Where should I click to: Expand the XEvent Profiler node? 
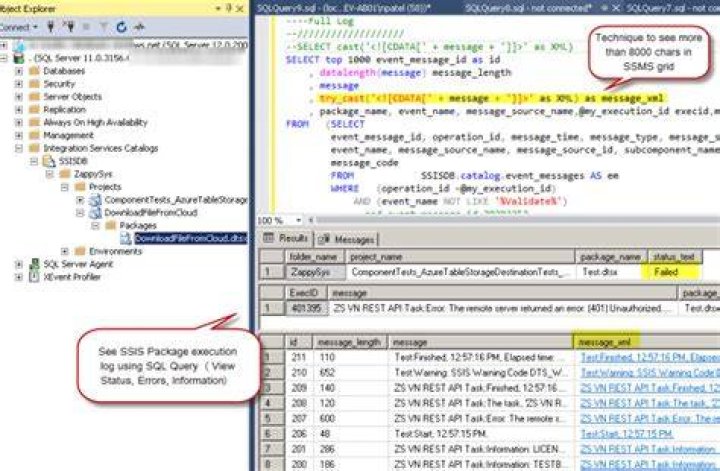click(x=19, y=277)
